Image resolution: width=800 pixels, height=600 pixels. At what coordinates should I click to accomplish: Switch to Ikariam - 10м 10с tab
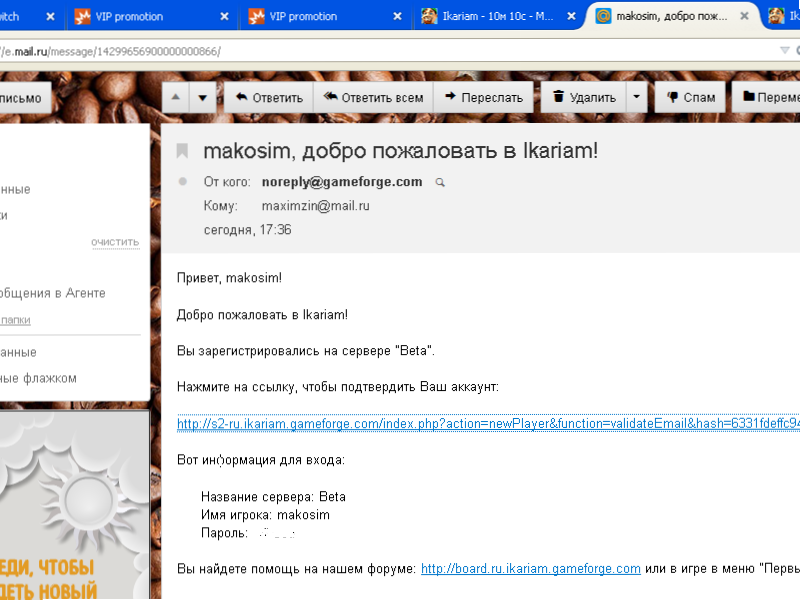click(x=498, y=16)
